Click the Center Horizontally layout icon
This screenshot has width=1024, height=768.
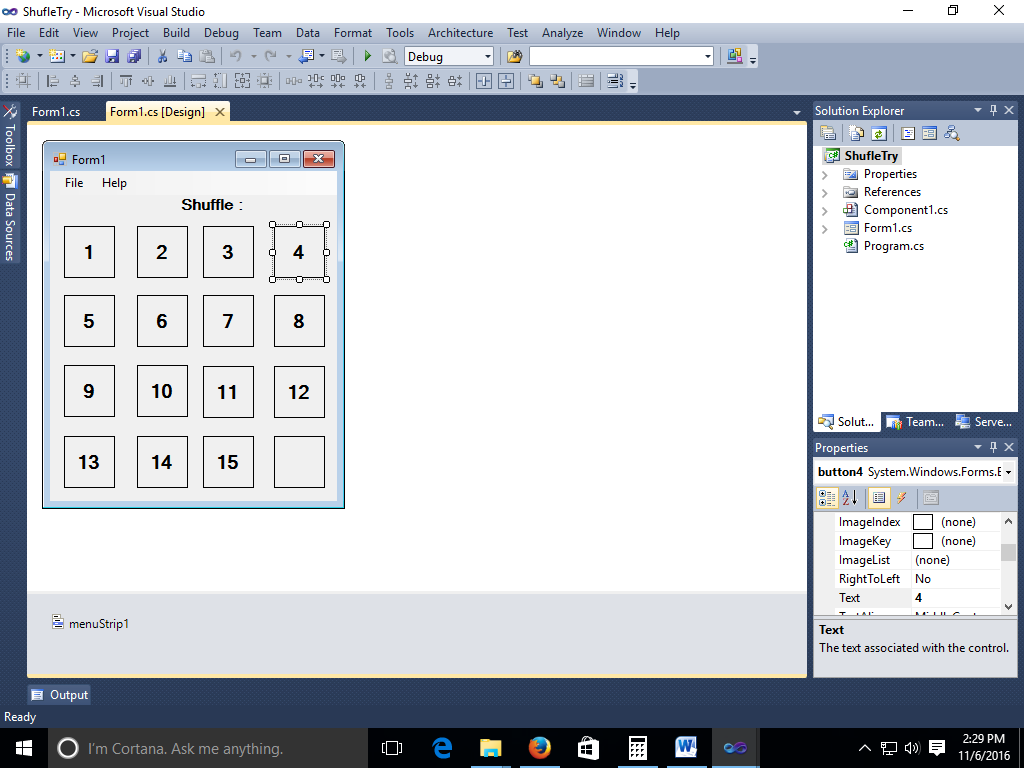pyautogui.click(x=484, y=81)
